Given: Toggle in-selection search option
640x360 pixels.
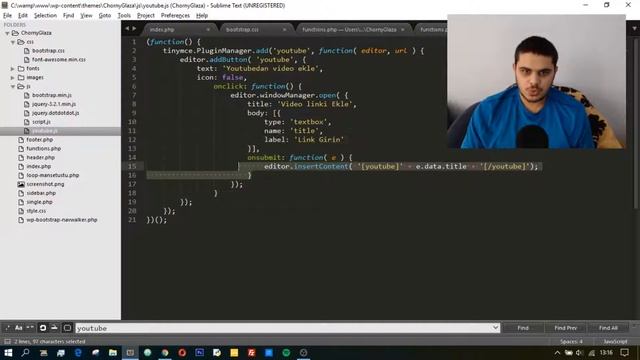Looking at the screenshot, I should (54, 328).
